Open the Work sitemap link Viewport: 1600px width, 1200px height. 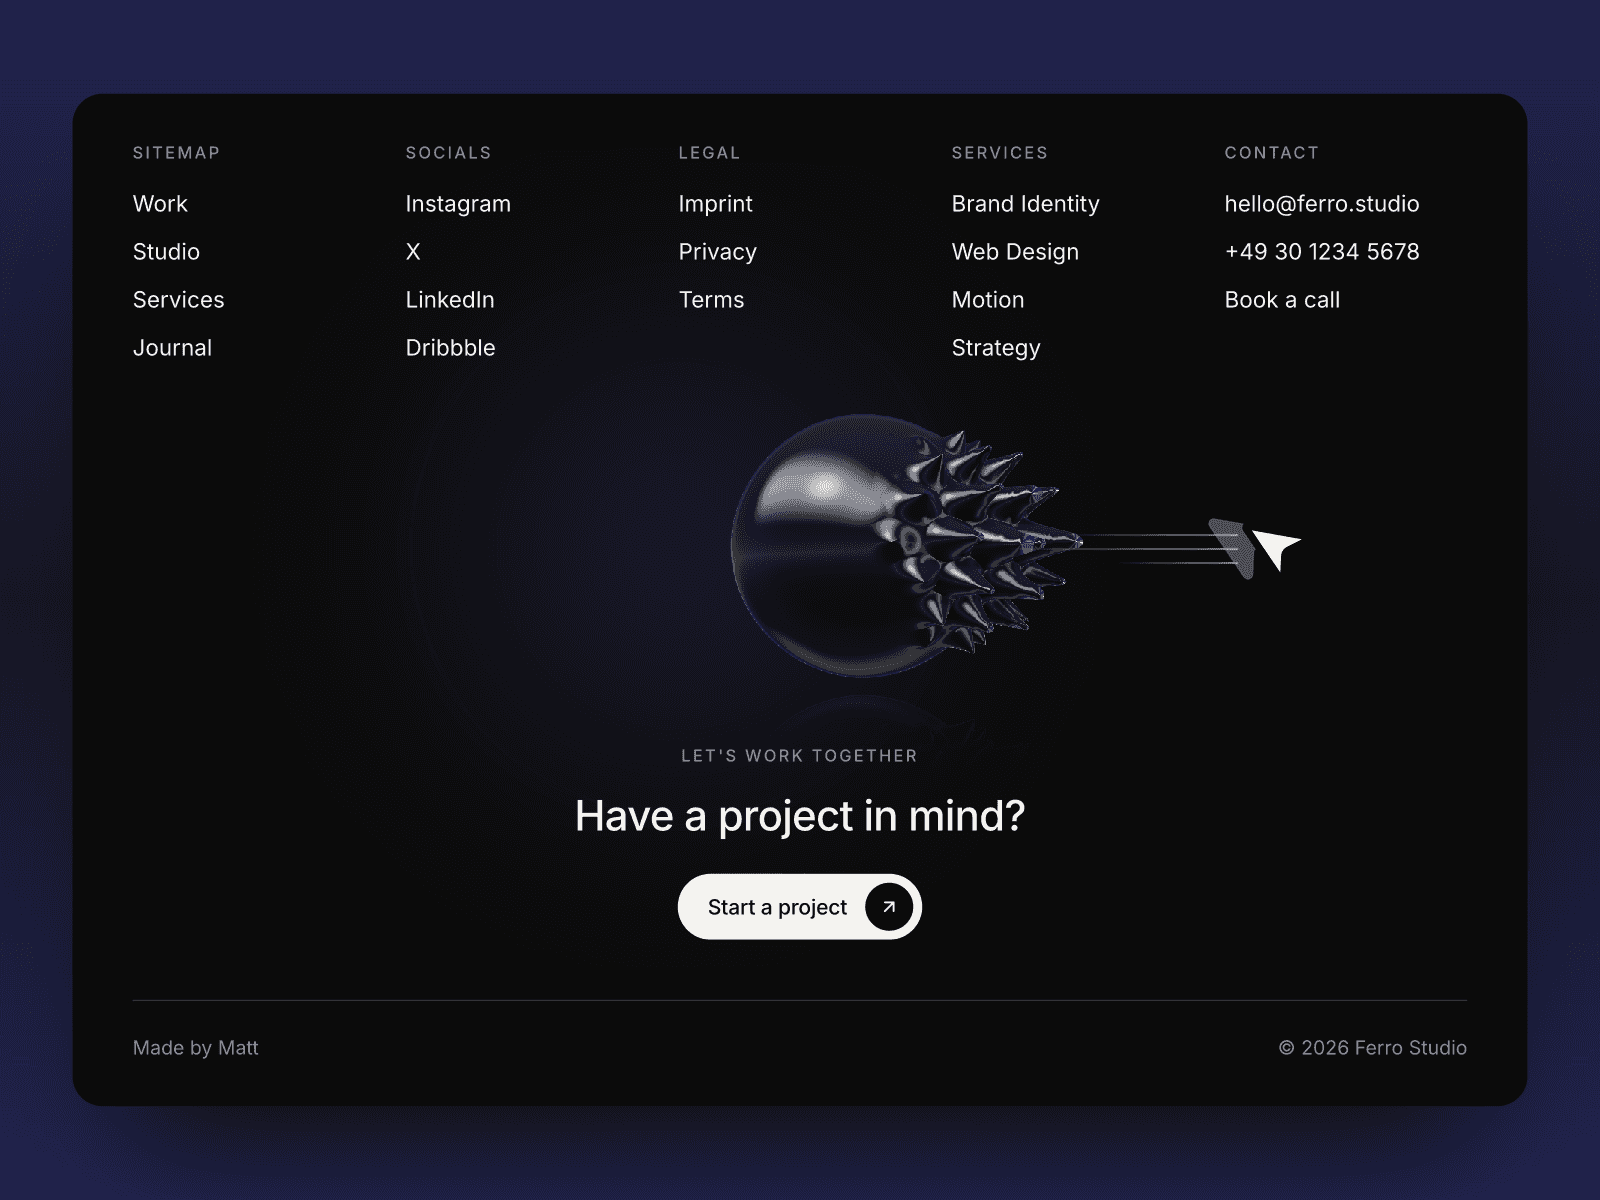tap(160, 204)
